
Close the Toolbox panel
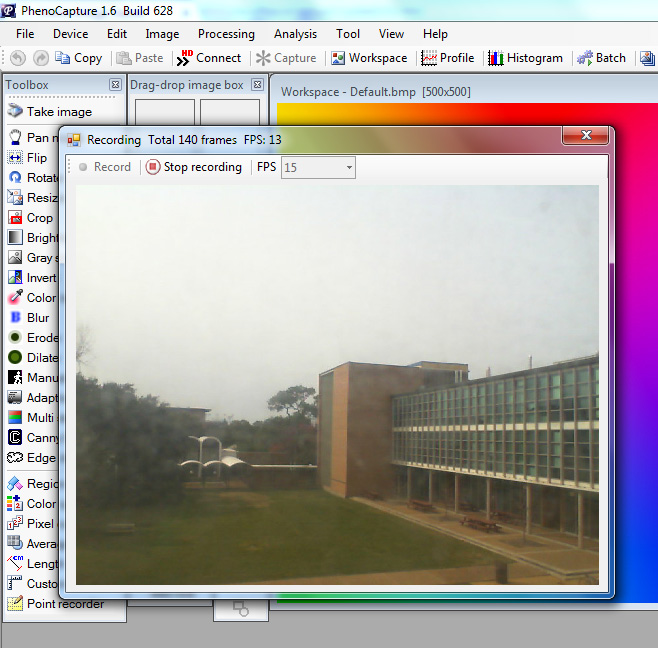pyautogui.click(x=115, y=85)
